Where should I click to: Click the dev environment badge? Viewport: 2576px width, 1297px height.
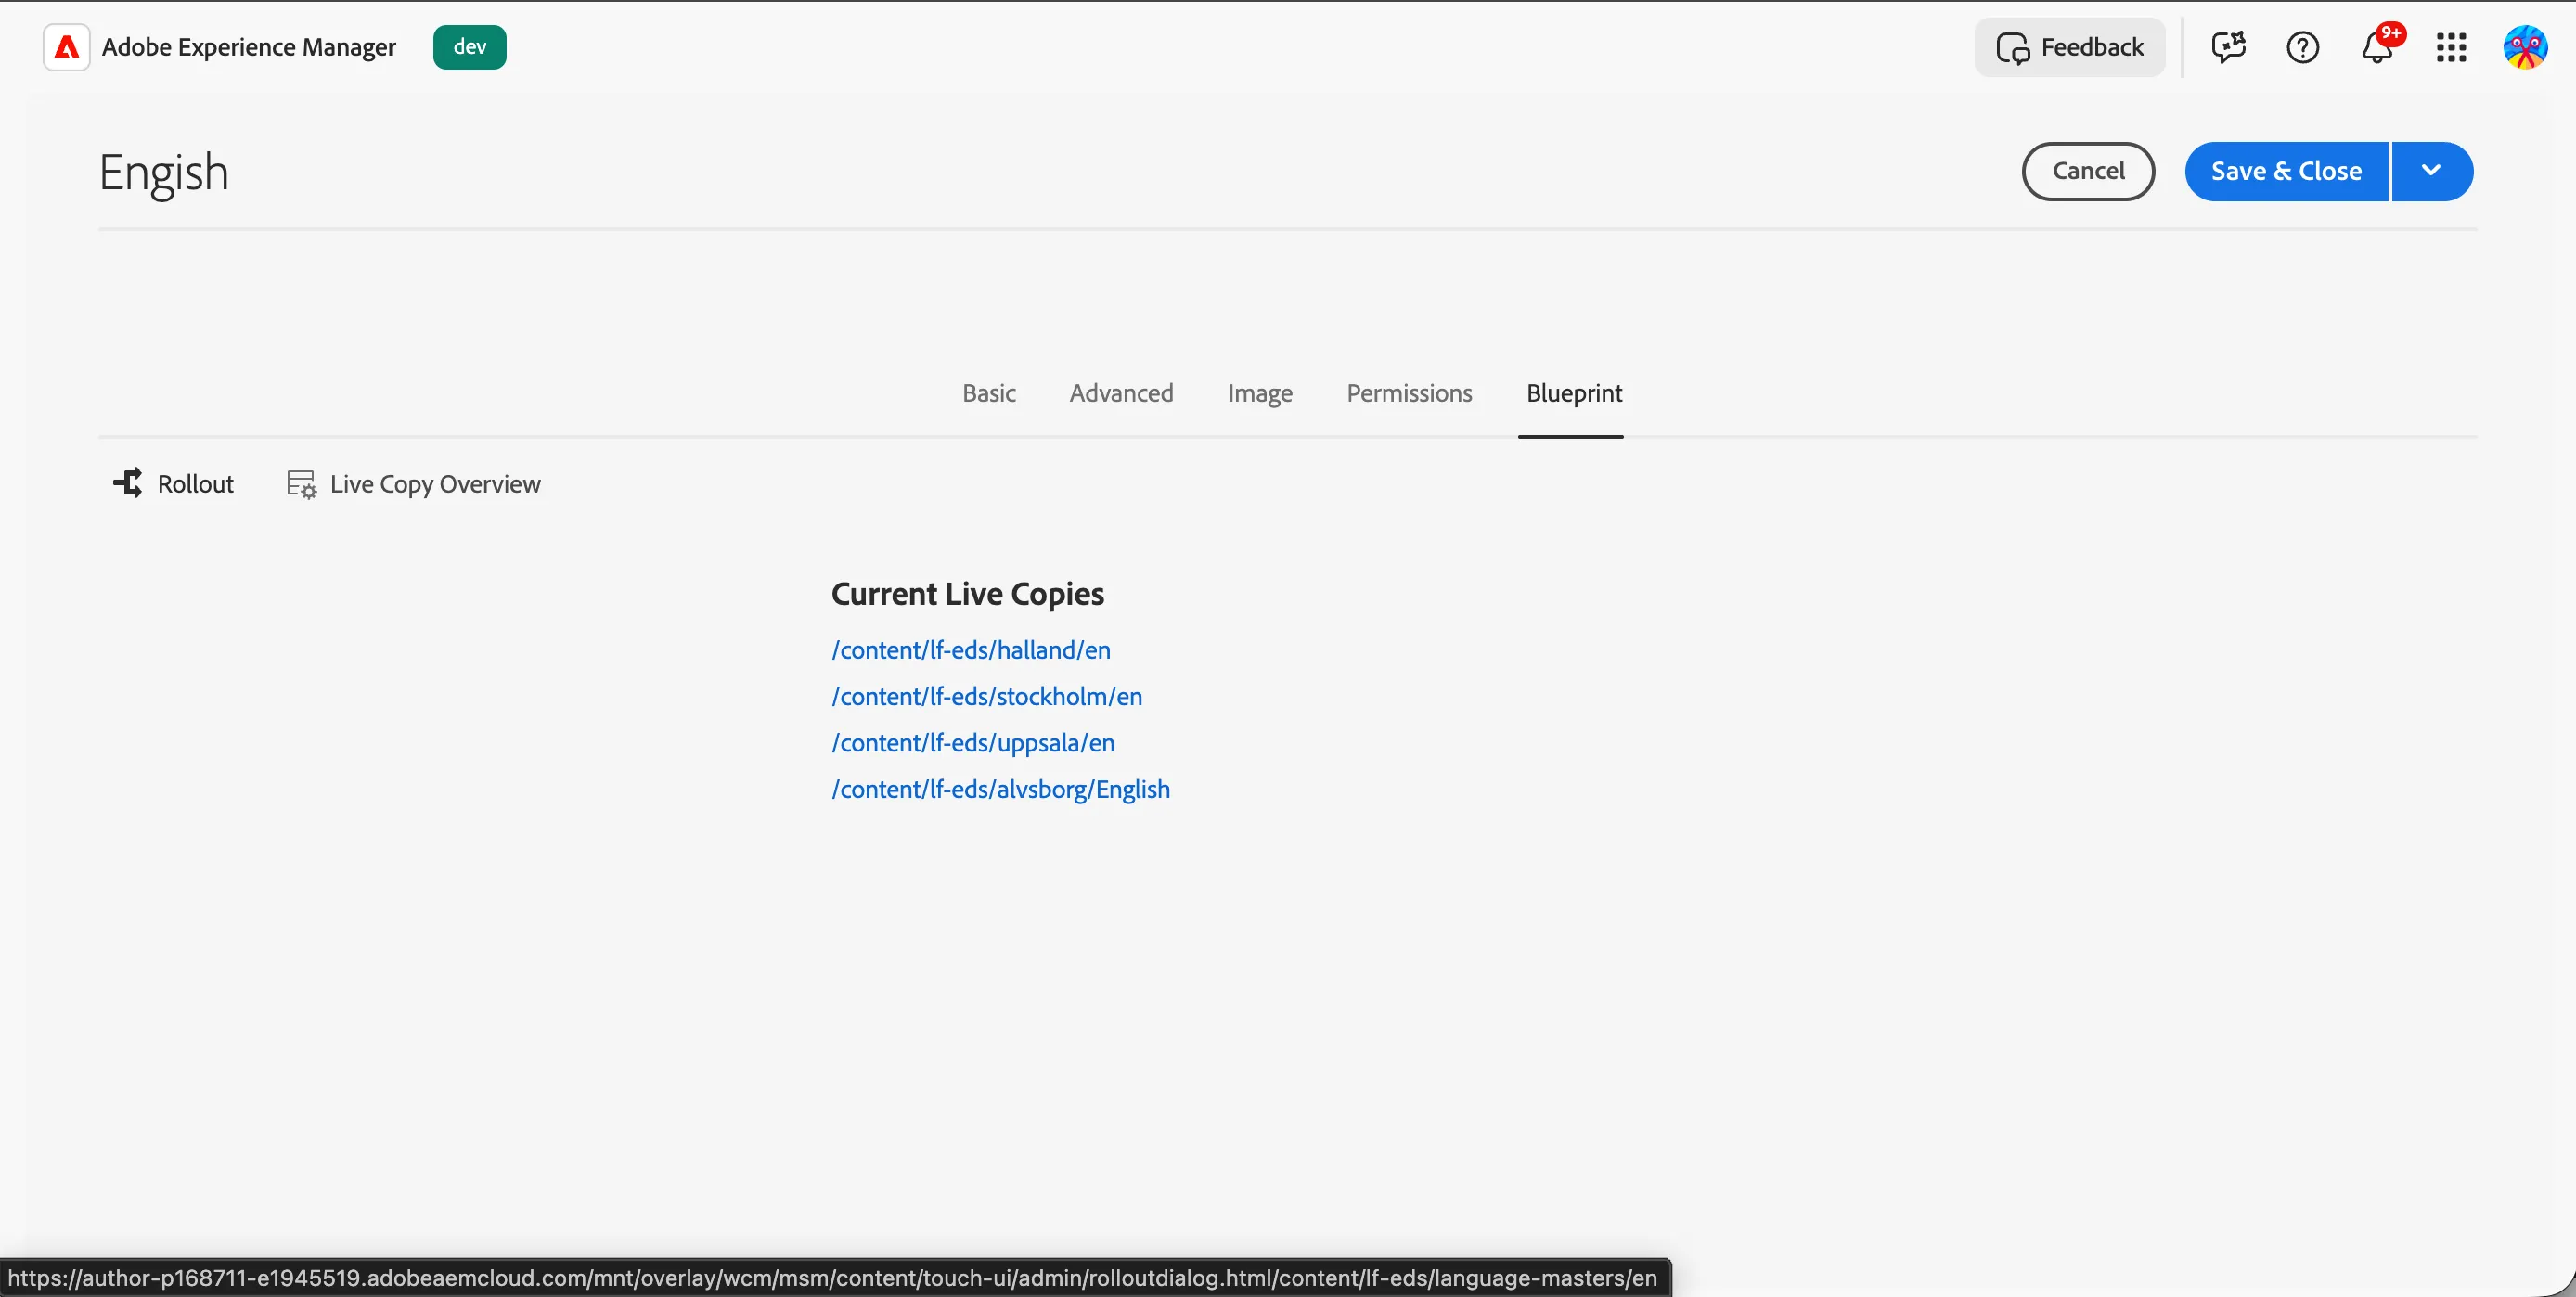click(x=470, y=47)
